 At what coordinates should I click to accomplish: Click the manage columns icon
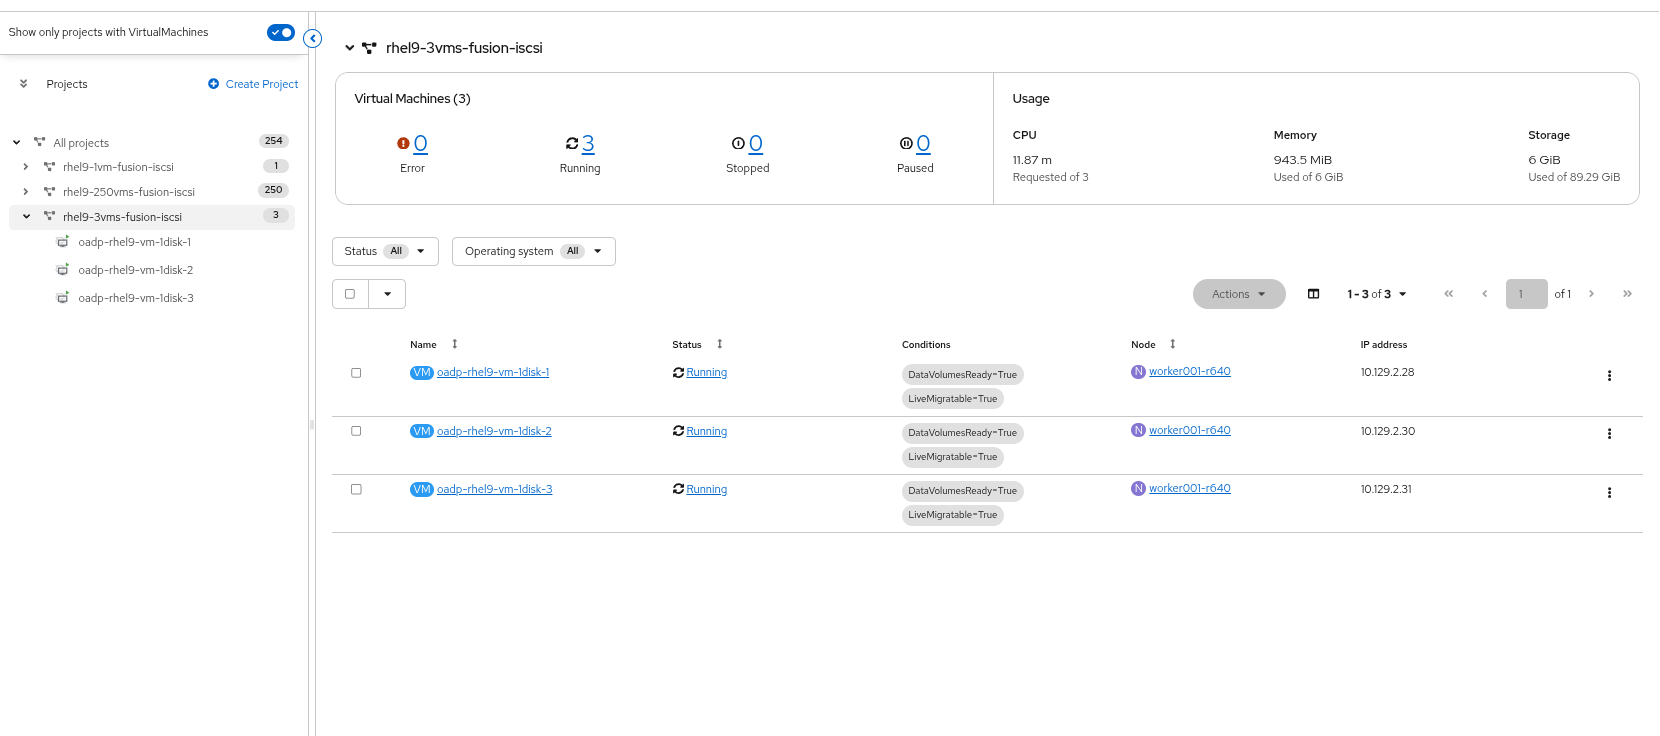click(1313, 294)
